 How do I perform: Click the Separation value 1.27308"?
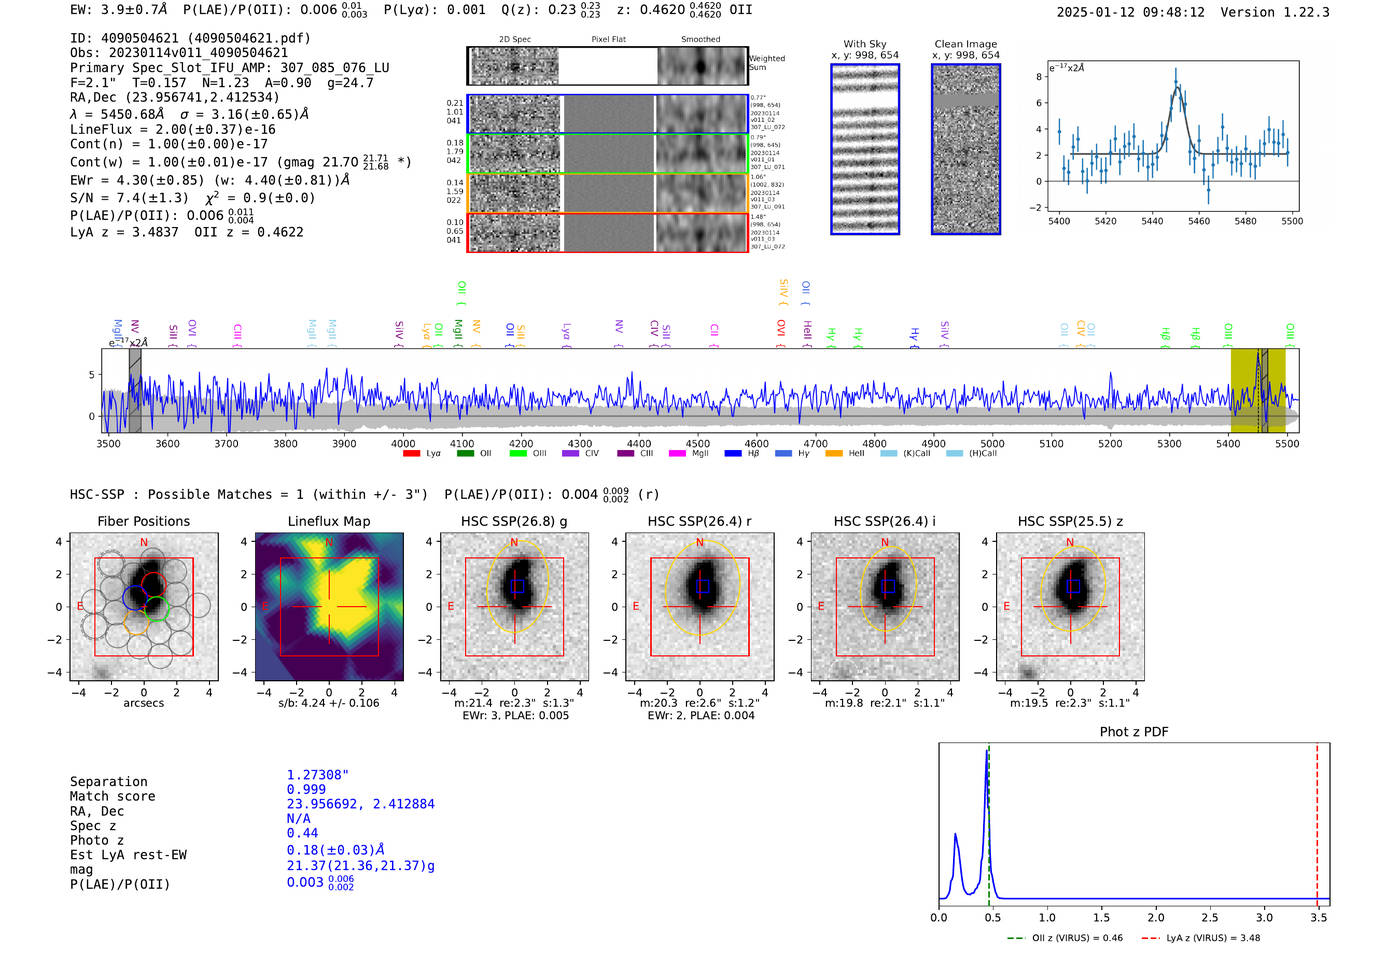[318, 775]
